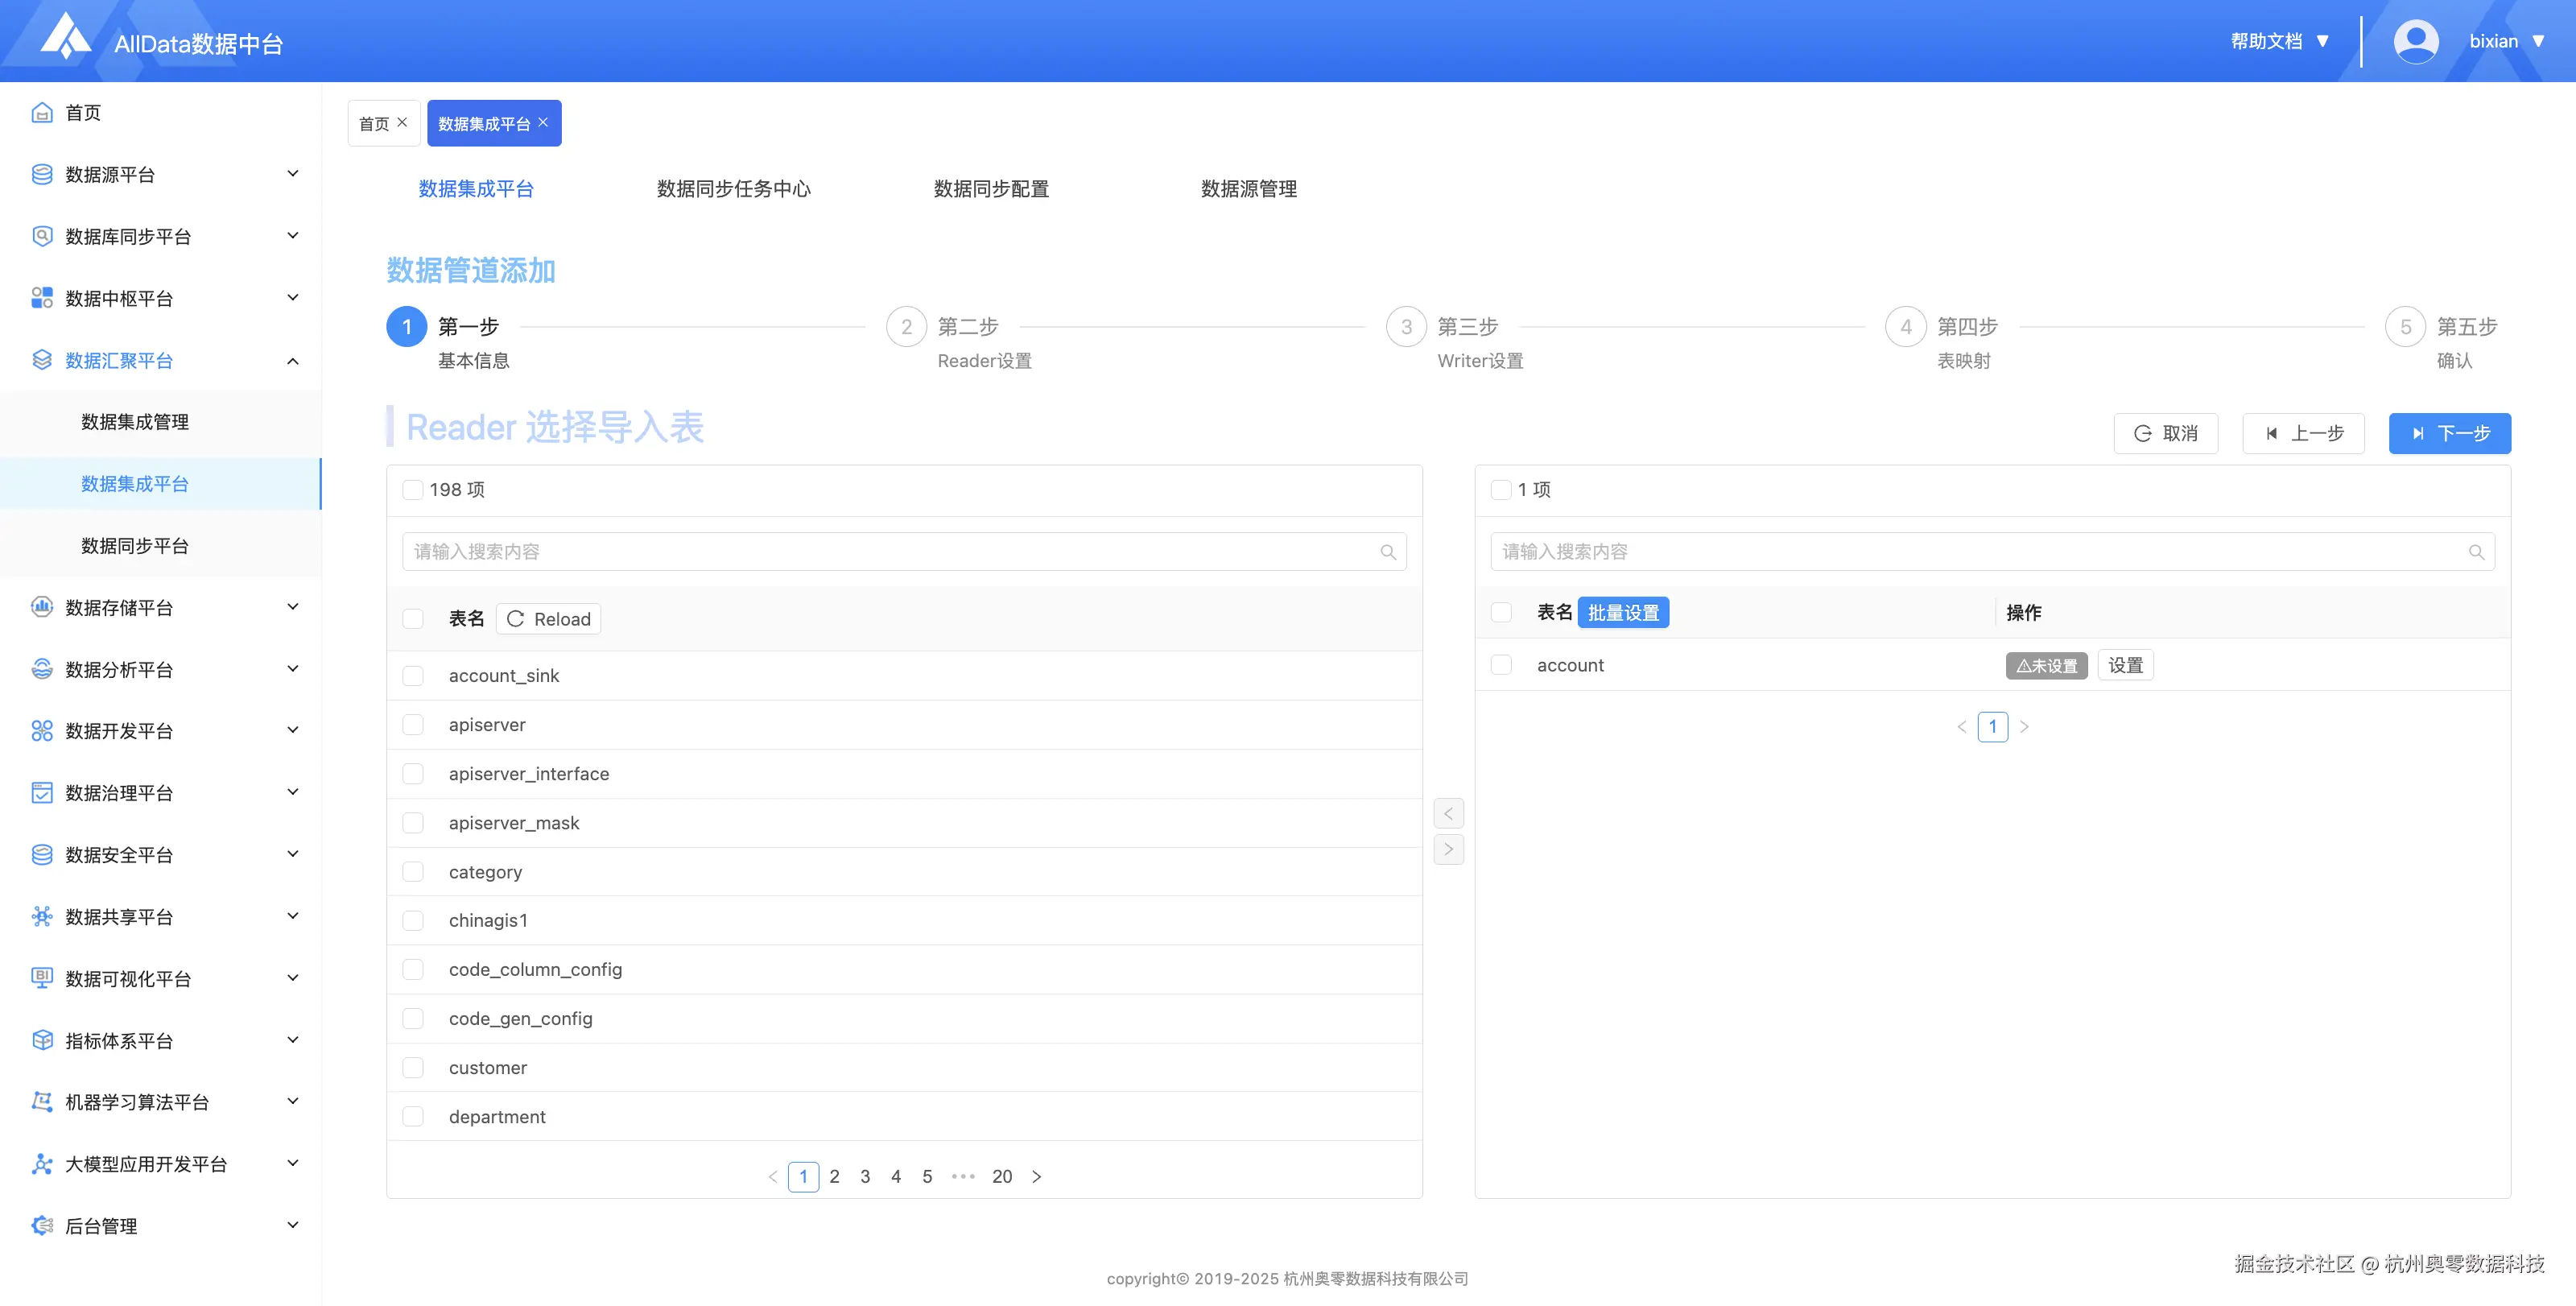The width and height of the screenshot is (2576, 1306).
Task: Go to page 3 of table list
Action: click(865, 1177)
